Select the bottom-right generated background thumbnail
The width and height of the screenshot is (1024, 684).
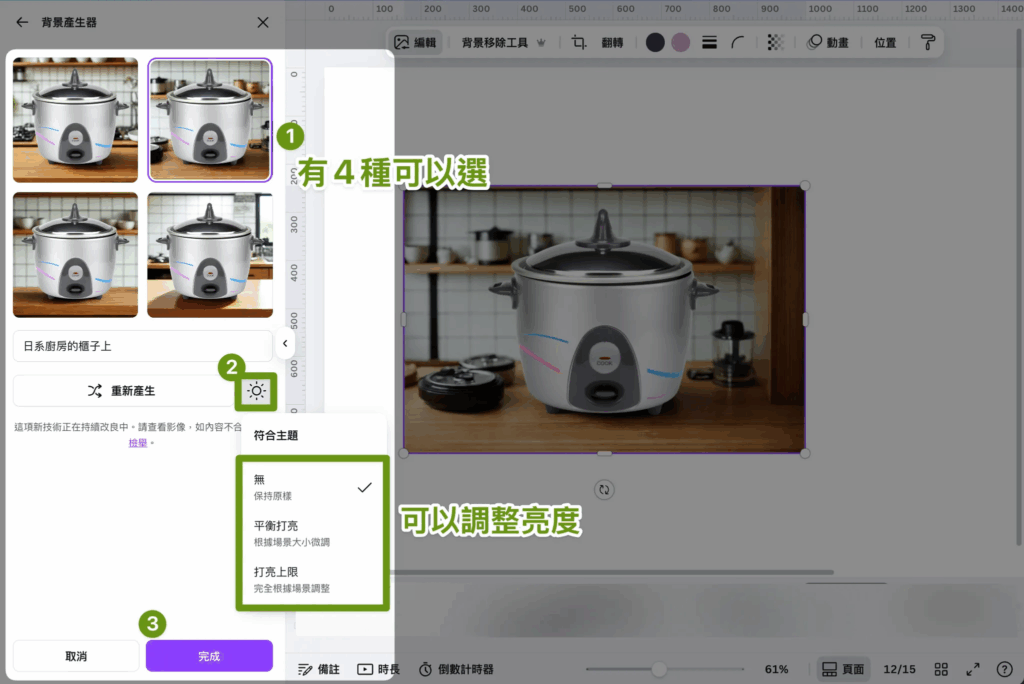point(210,255)
